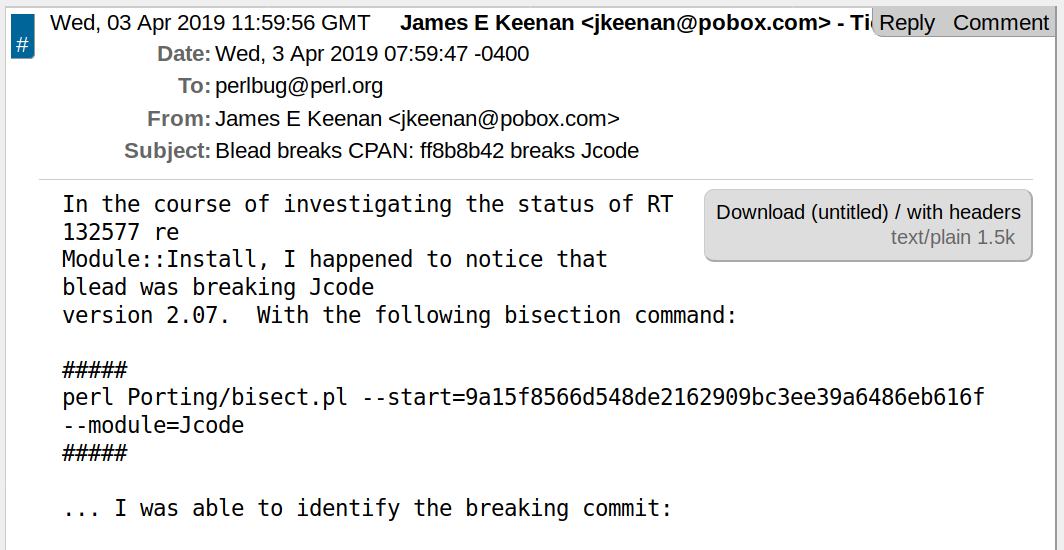Click the Blead breaks CPAN subject text
Viewport: 1064px width, 550px height.
tap(427, 151)
